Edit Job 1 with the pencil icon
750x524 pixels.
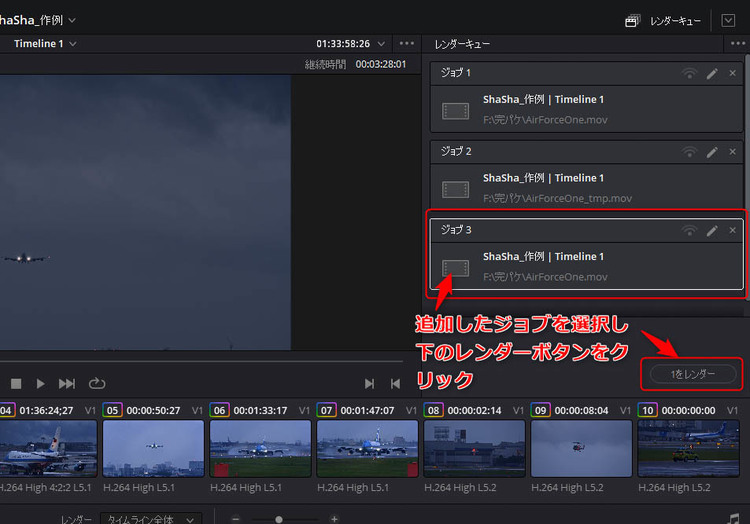(x=712, y=73)
